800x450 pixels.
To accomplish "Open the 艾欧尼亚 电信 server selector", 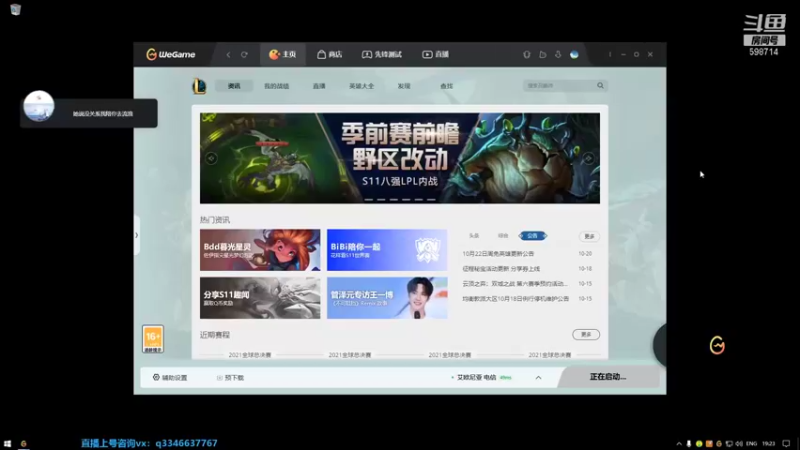I will tap(481, 378).
